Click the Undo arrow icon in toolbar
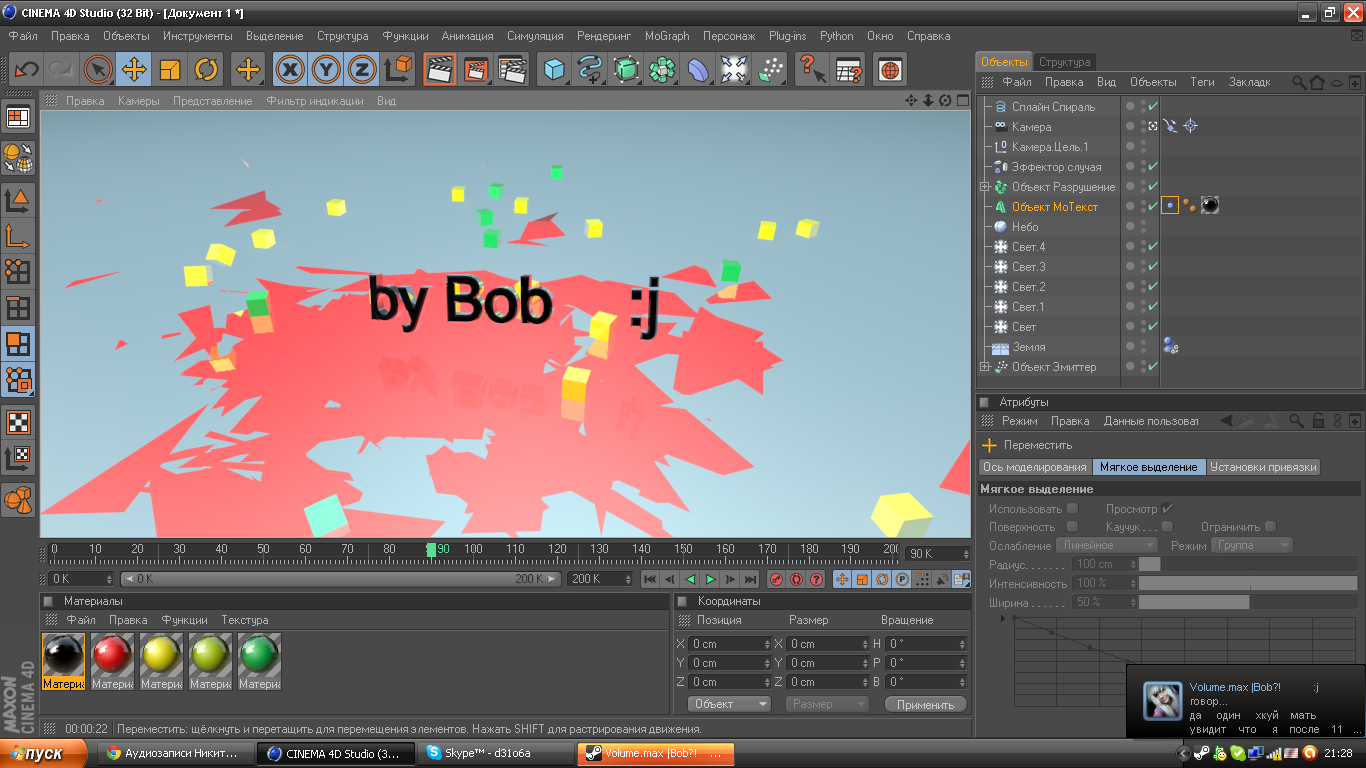The width and height of the screenshot is (1366, 768). pyautogui.click(x=26, y=69)
